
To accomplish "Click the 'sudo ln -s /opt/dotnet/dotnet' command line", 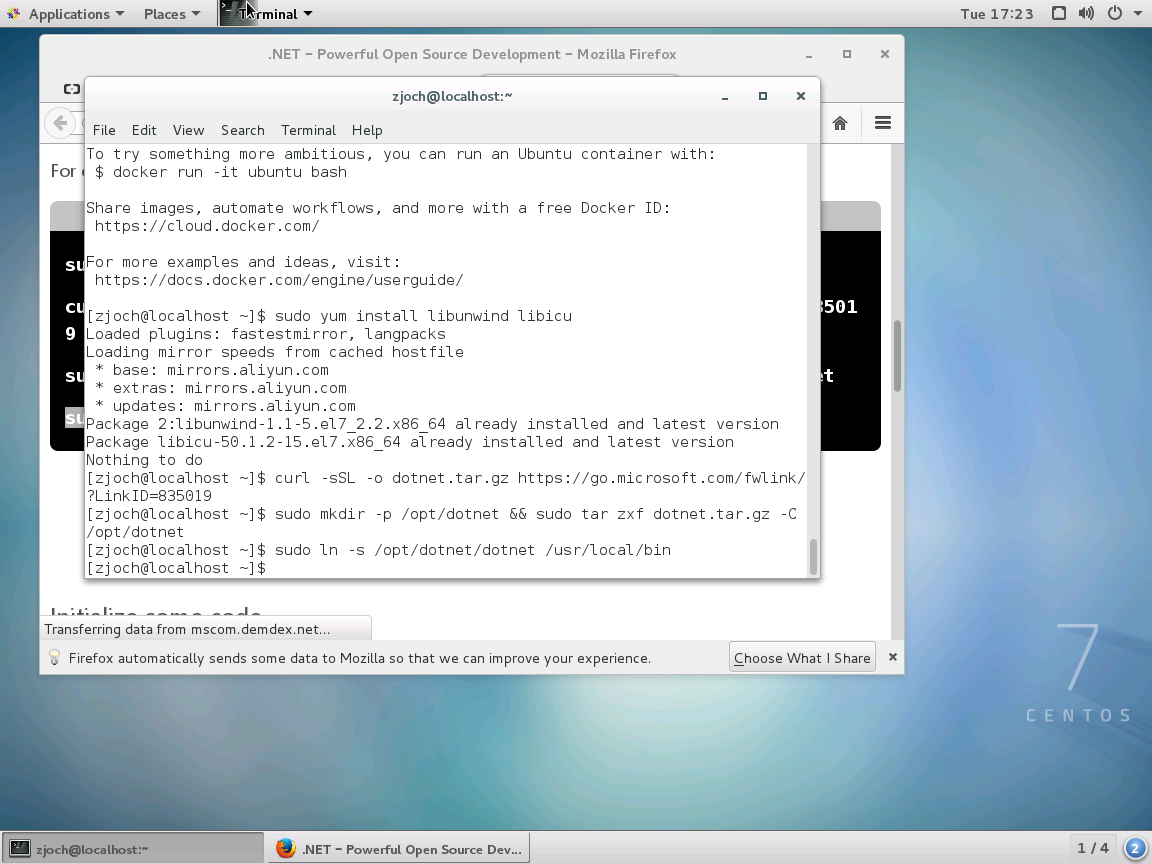I will coord(378,550).
